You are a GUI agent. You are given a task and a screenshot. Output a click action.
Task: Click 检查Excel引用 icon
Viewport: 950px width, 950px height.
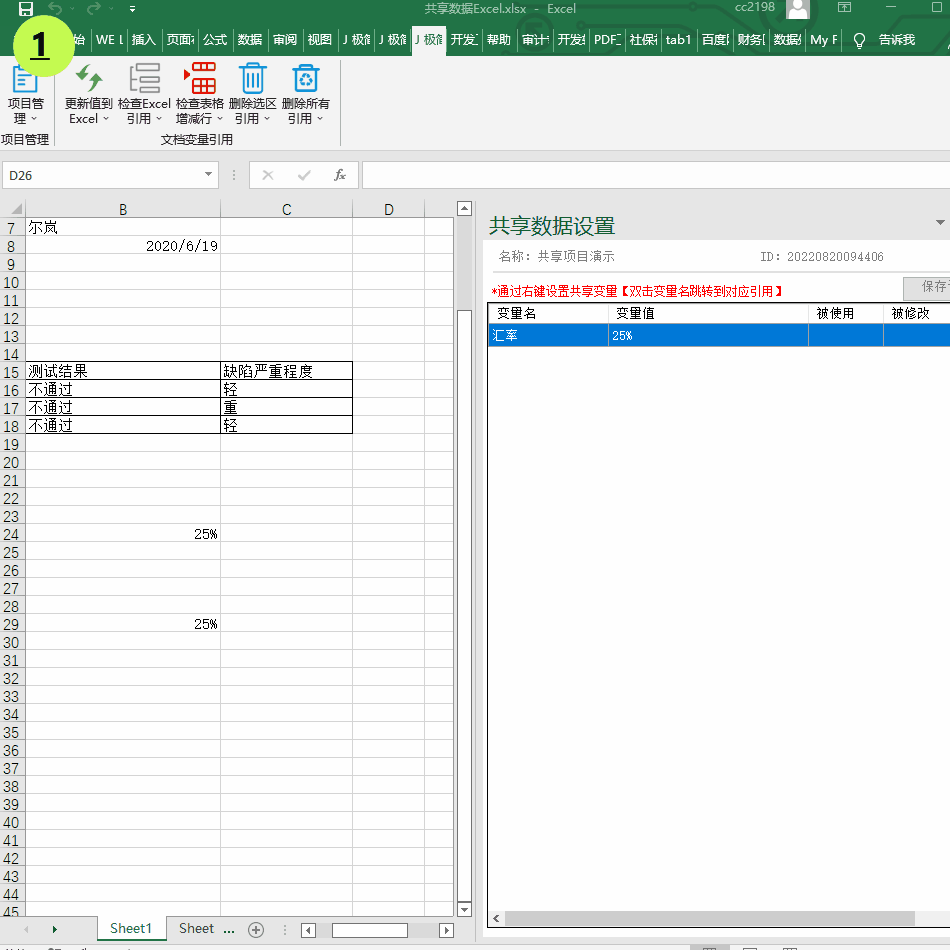click(145, 78)
